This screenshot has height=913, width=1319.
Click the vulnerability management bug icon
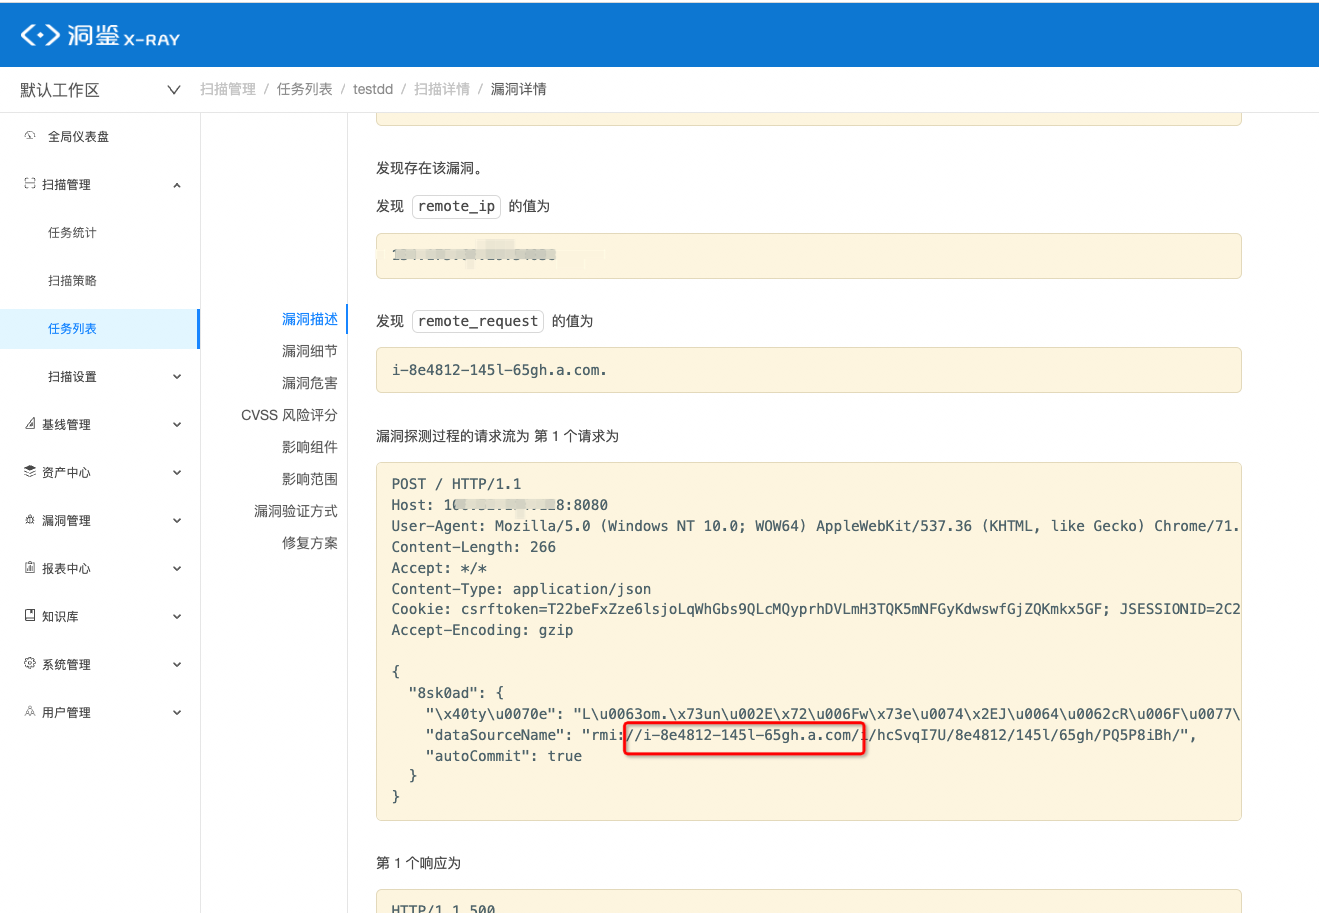click(30, 520)
